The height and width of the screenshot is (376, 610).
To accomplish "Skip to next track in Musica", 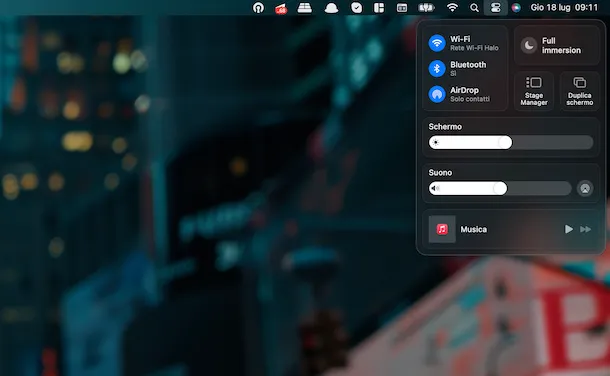I will [x=585, y=229].
